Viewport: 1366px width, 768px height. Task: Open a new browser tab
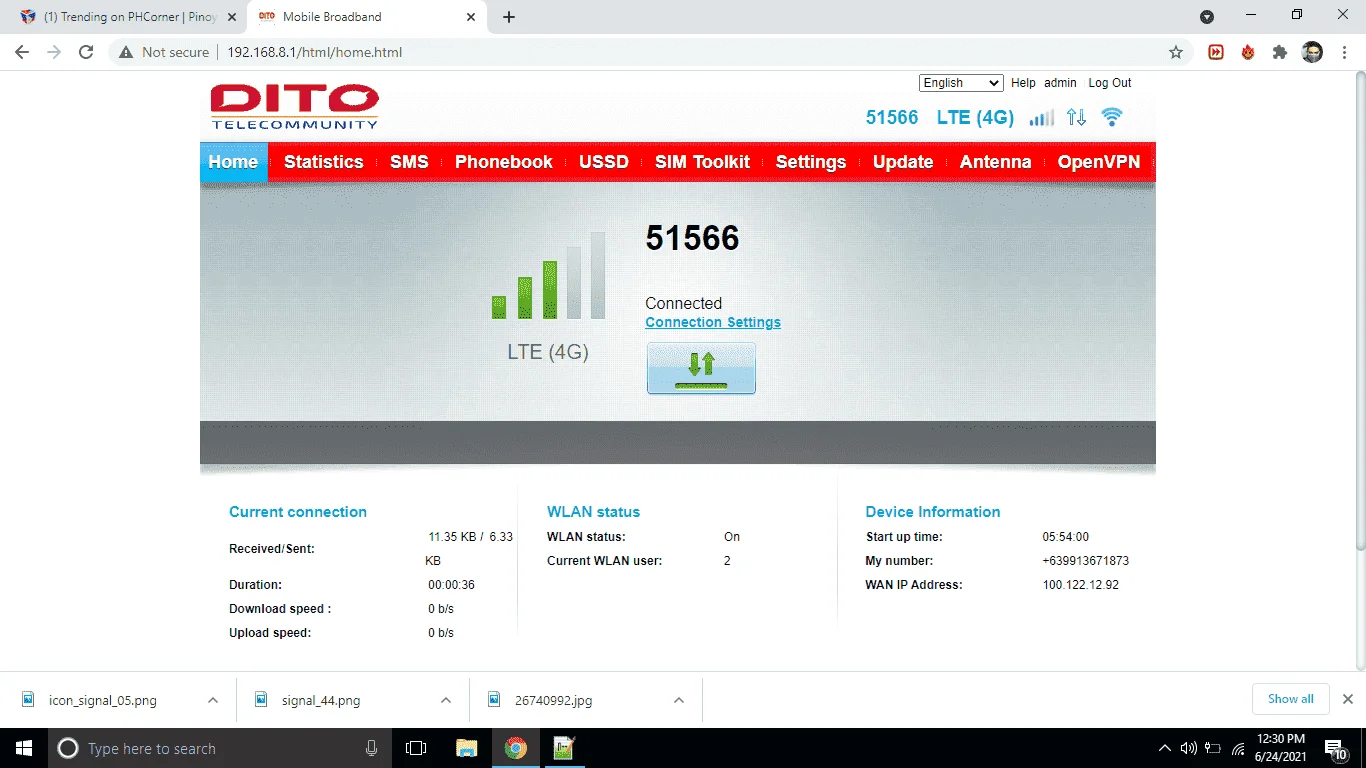pos(509,17)
